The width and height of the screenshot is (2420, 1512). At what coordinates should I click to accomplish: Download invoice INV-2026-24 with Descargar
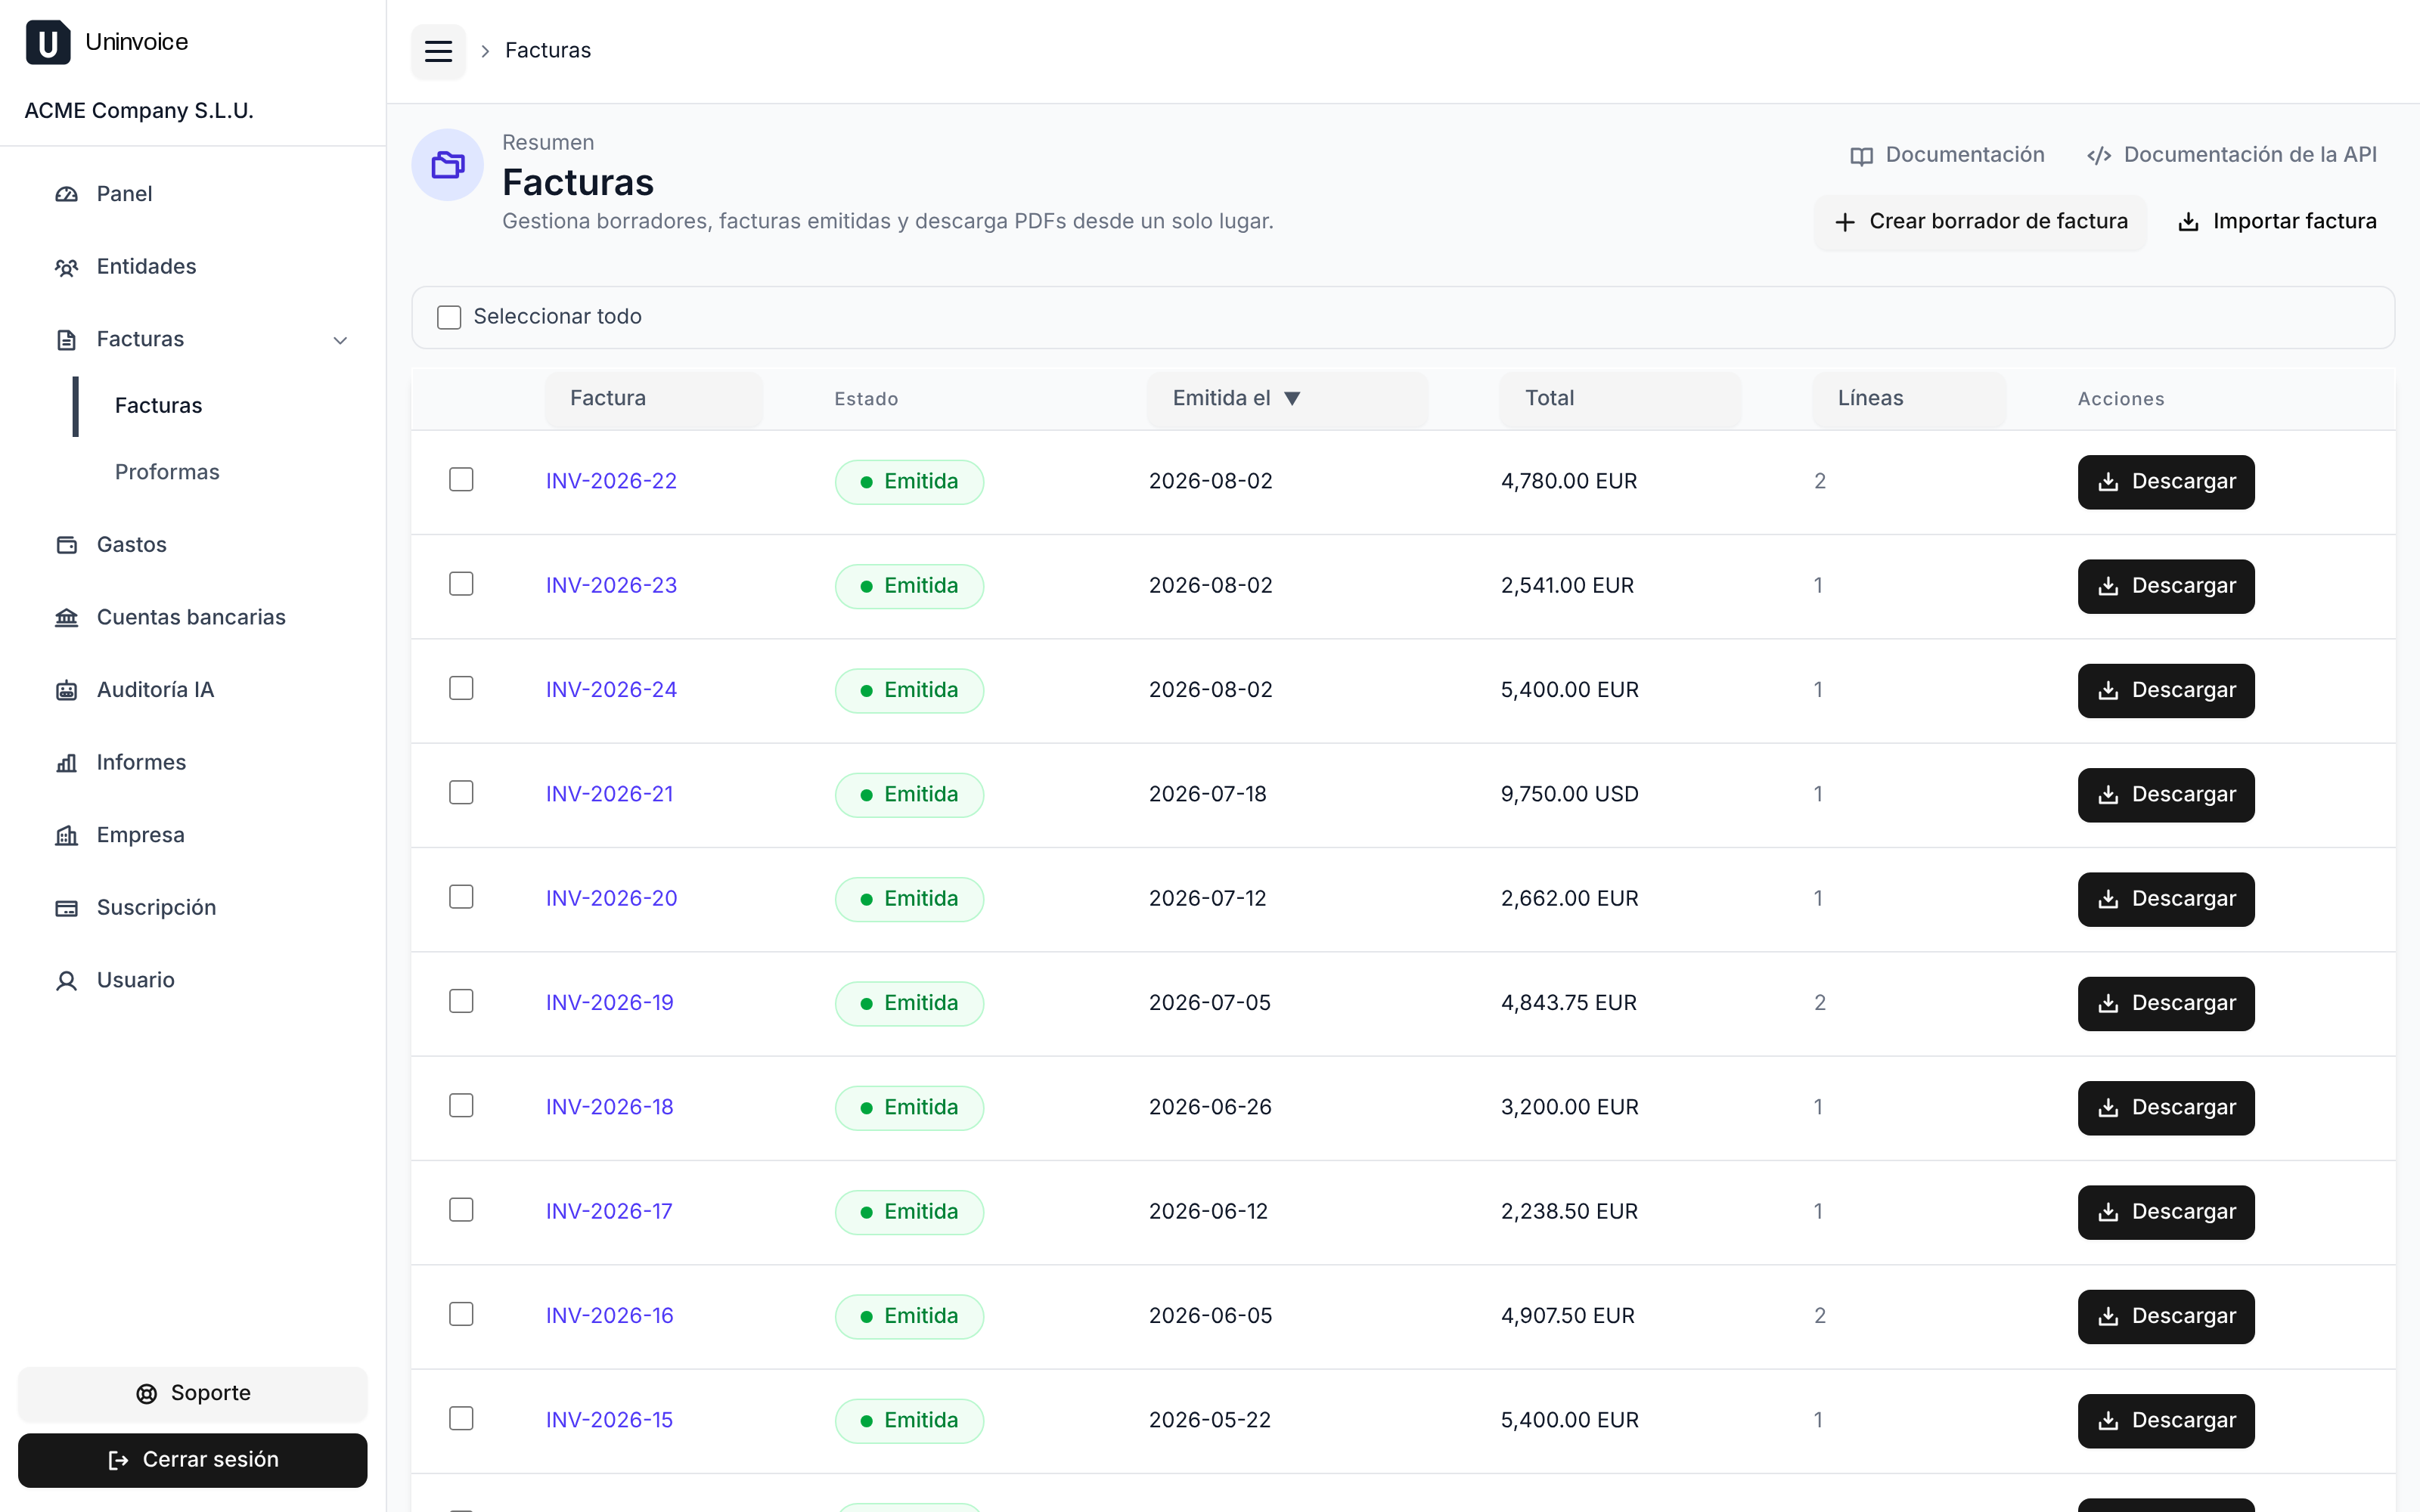[2166, 691]
